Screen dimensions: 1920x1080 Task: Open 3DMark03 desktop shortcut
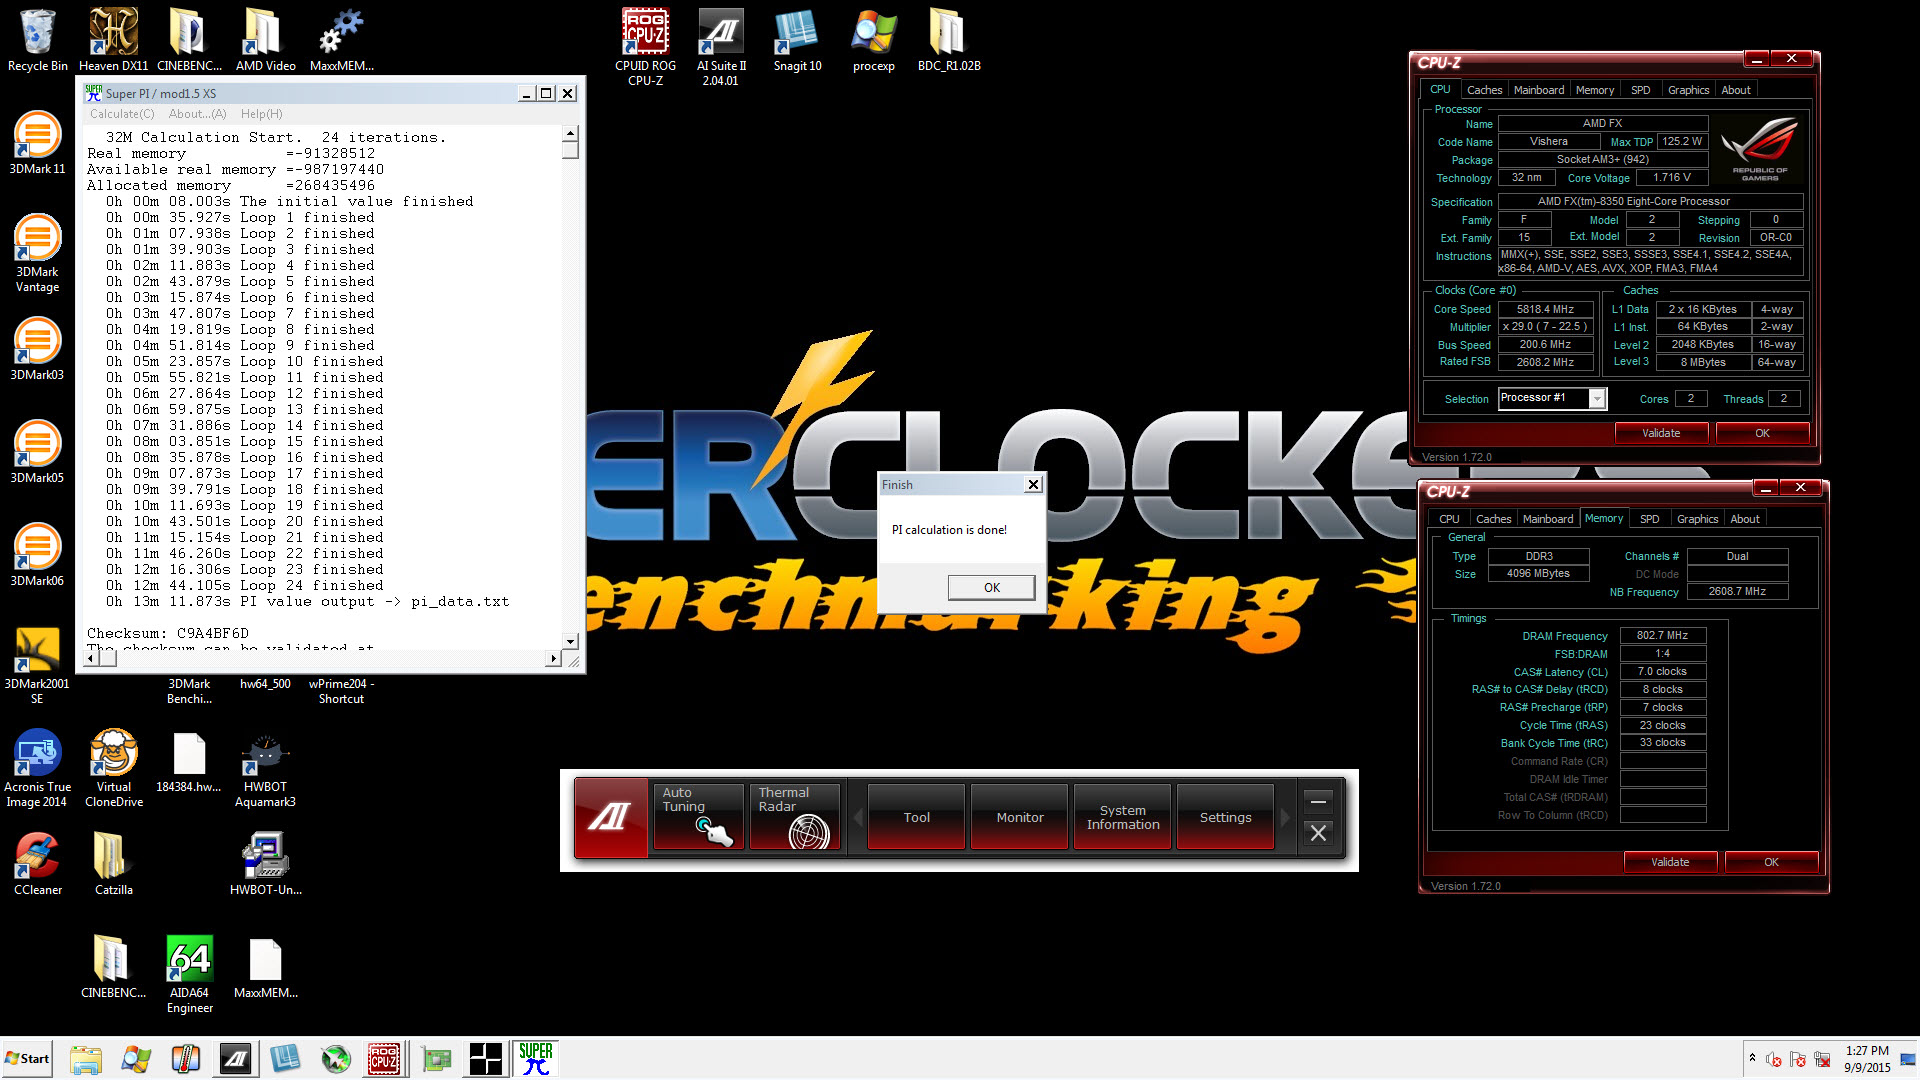[37, 349]
